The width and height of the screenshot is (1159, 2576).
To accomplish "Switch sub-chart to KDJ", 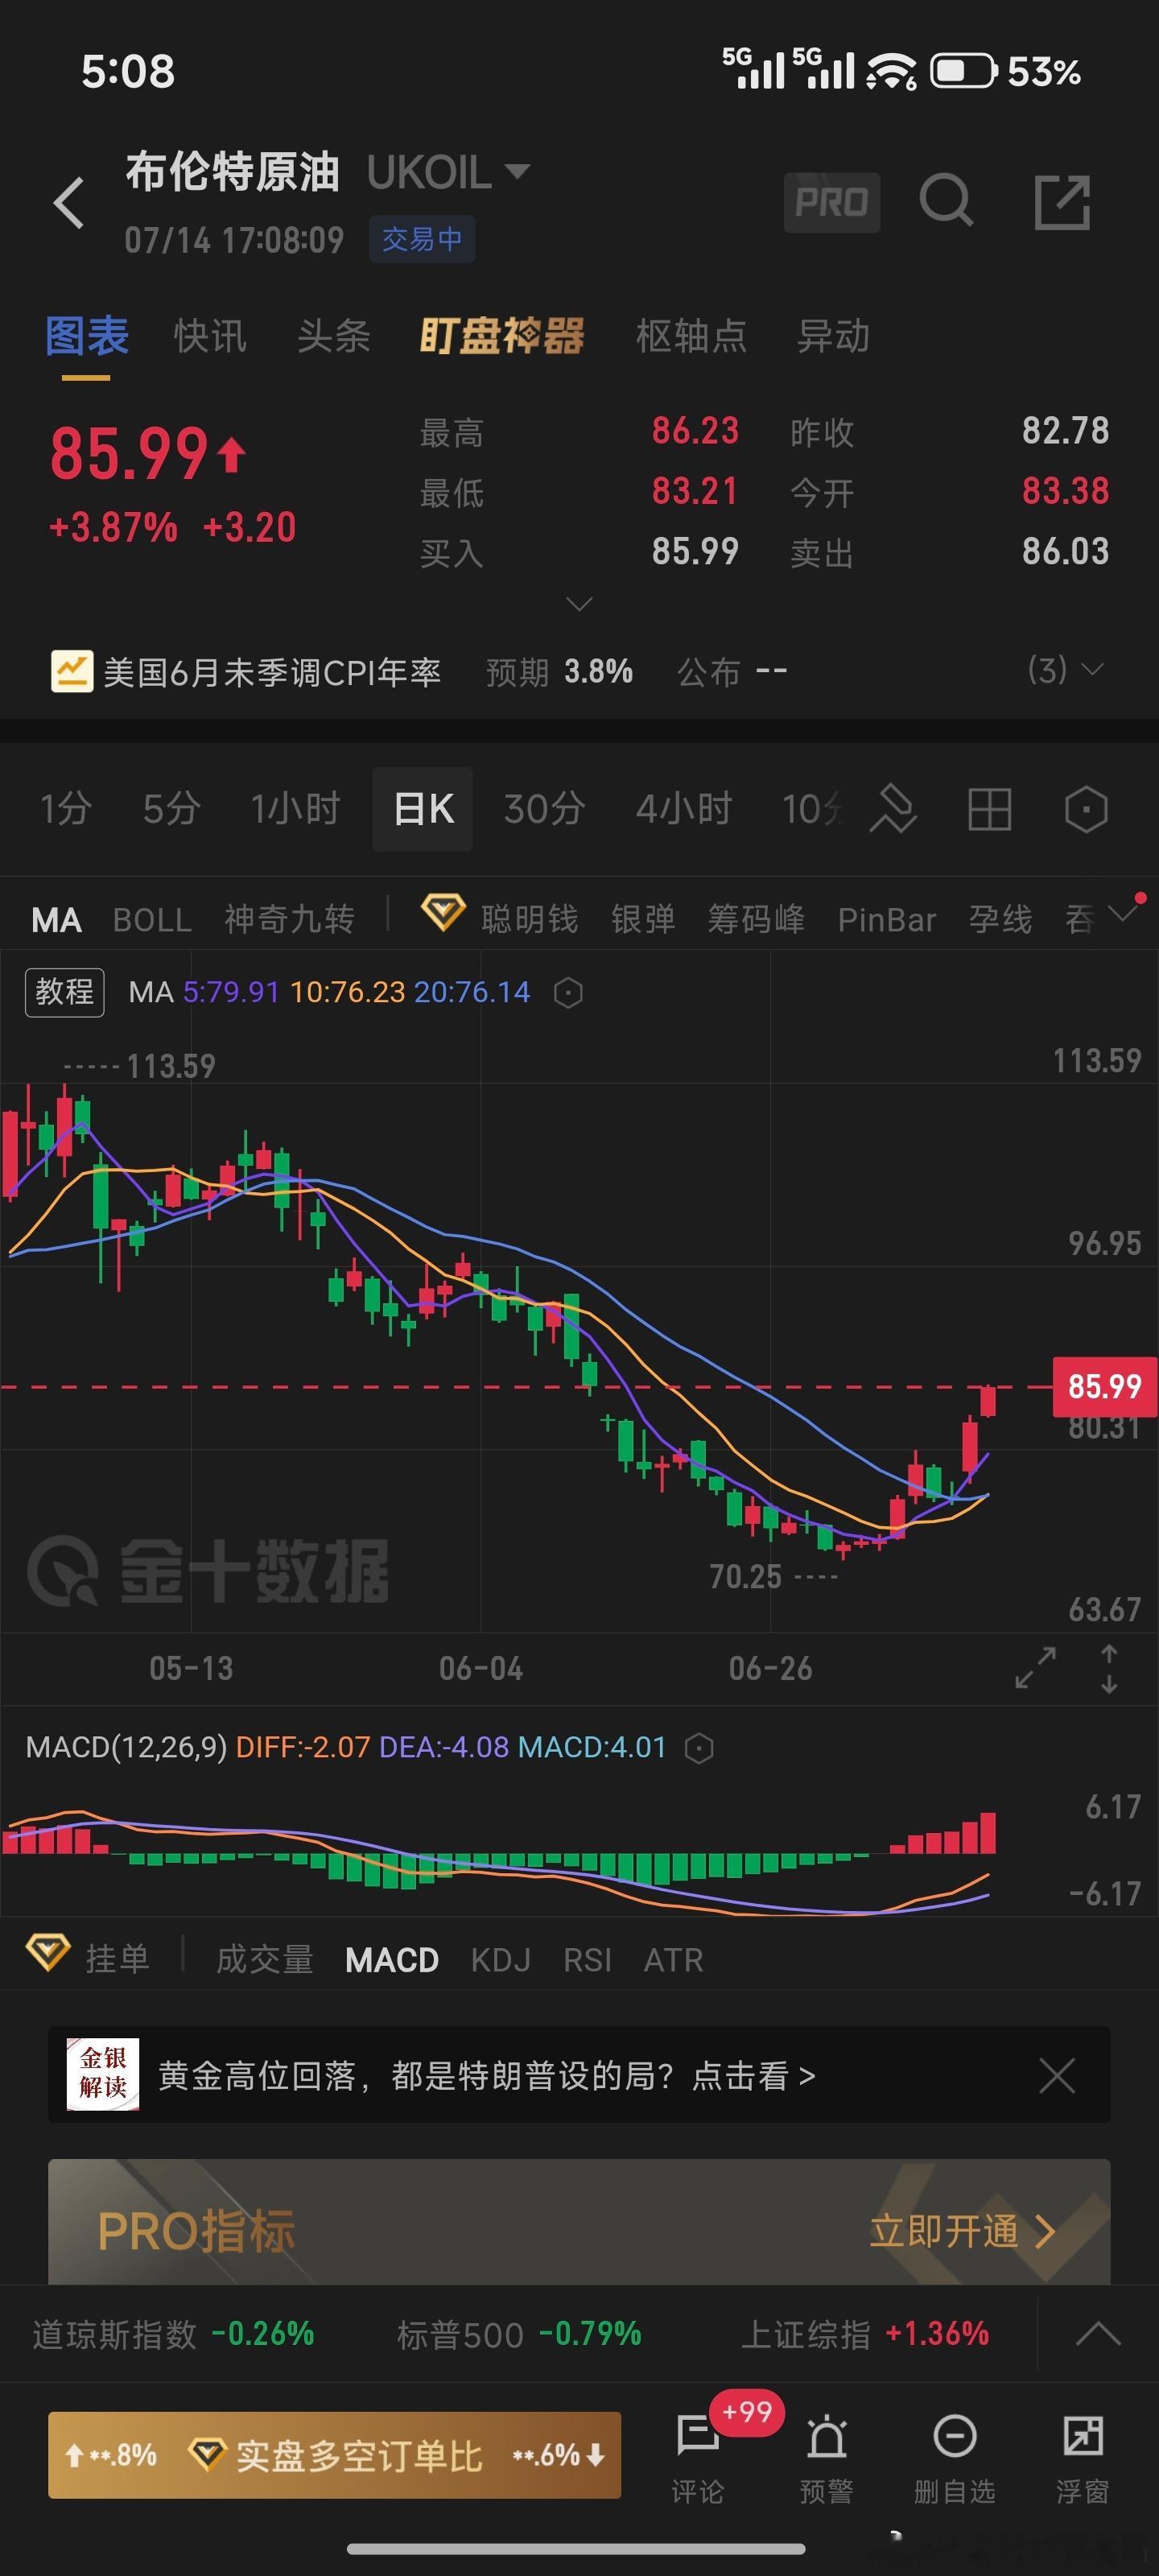I will click(501, 1959).
